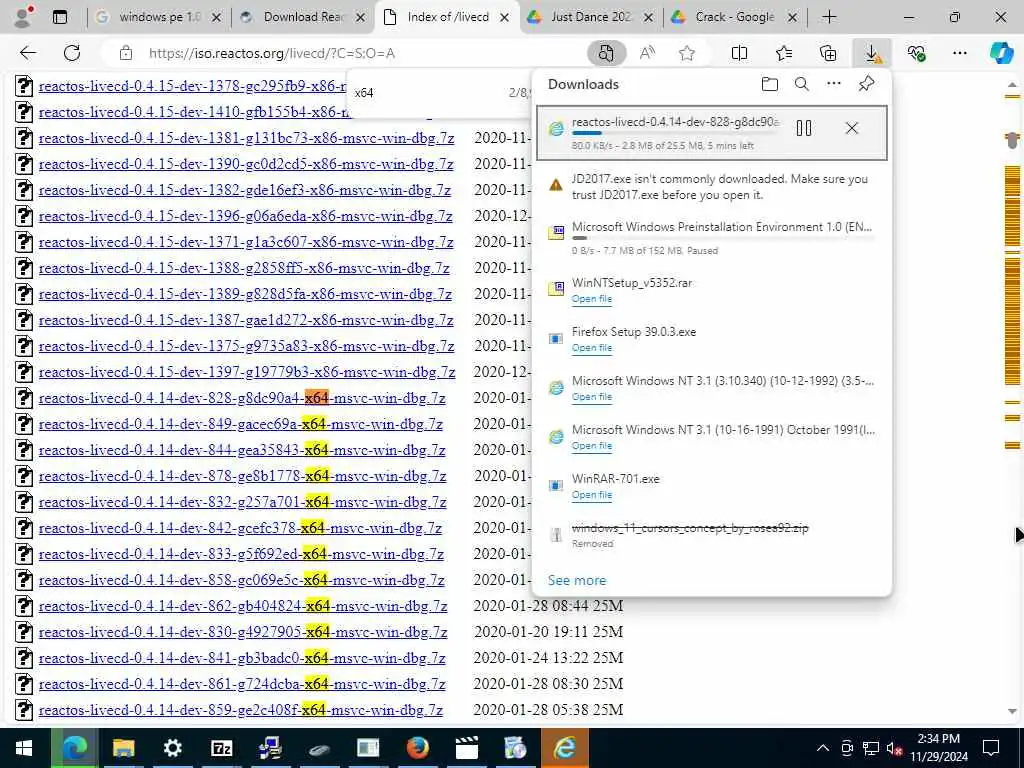Close the windows pe 1.0 tab

coord(217,18)
